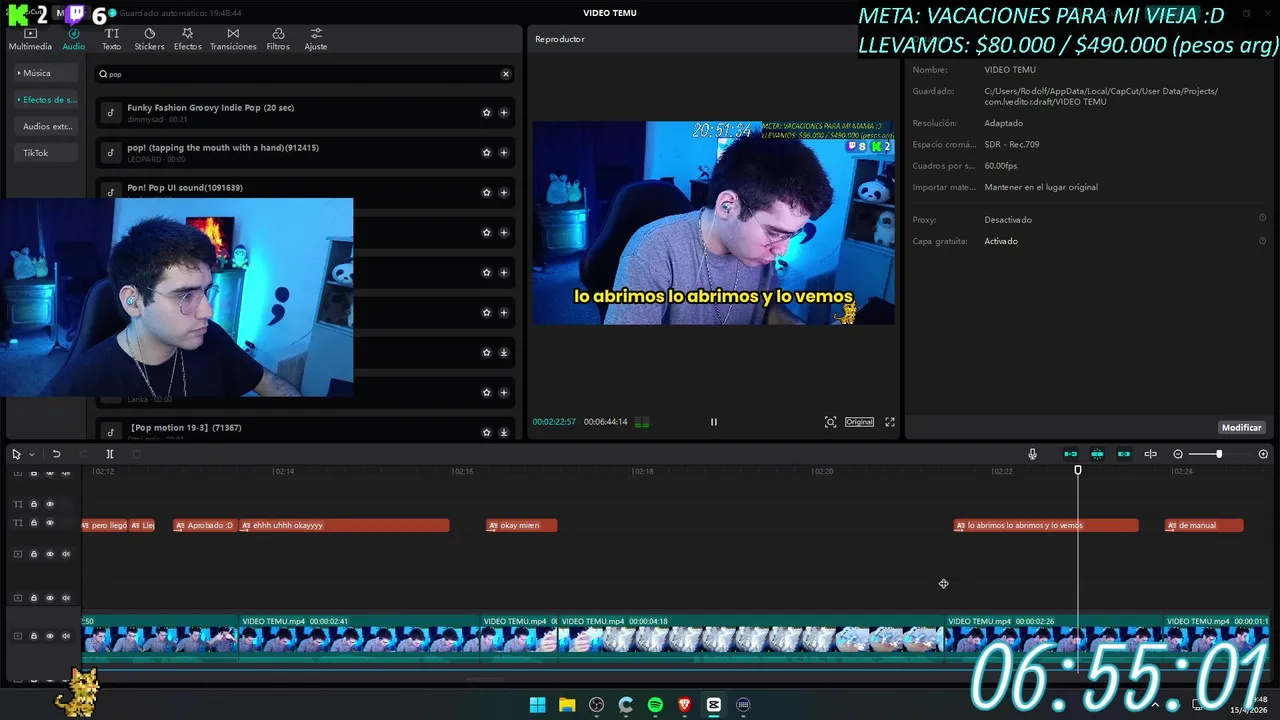Click the player focus-zoom icon

pyautogui.click(x=830, y=422)
